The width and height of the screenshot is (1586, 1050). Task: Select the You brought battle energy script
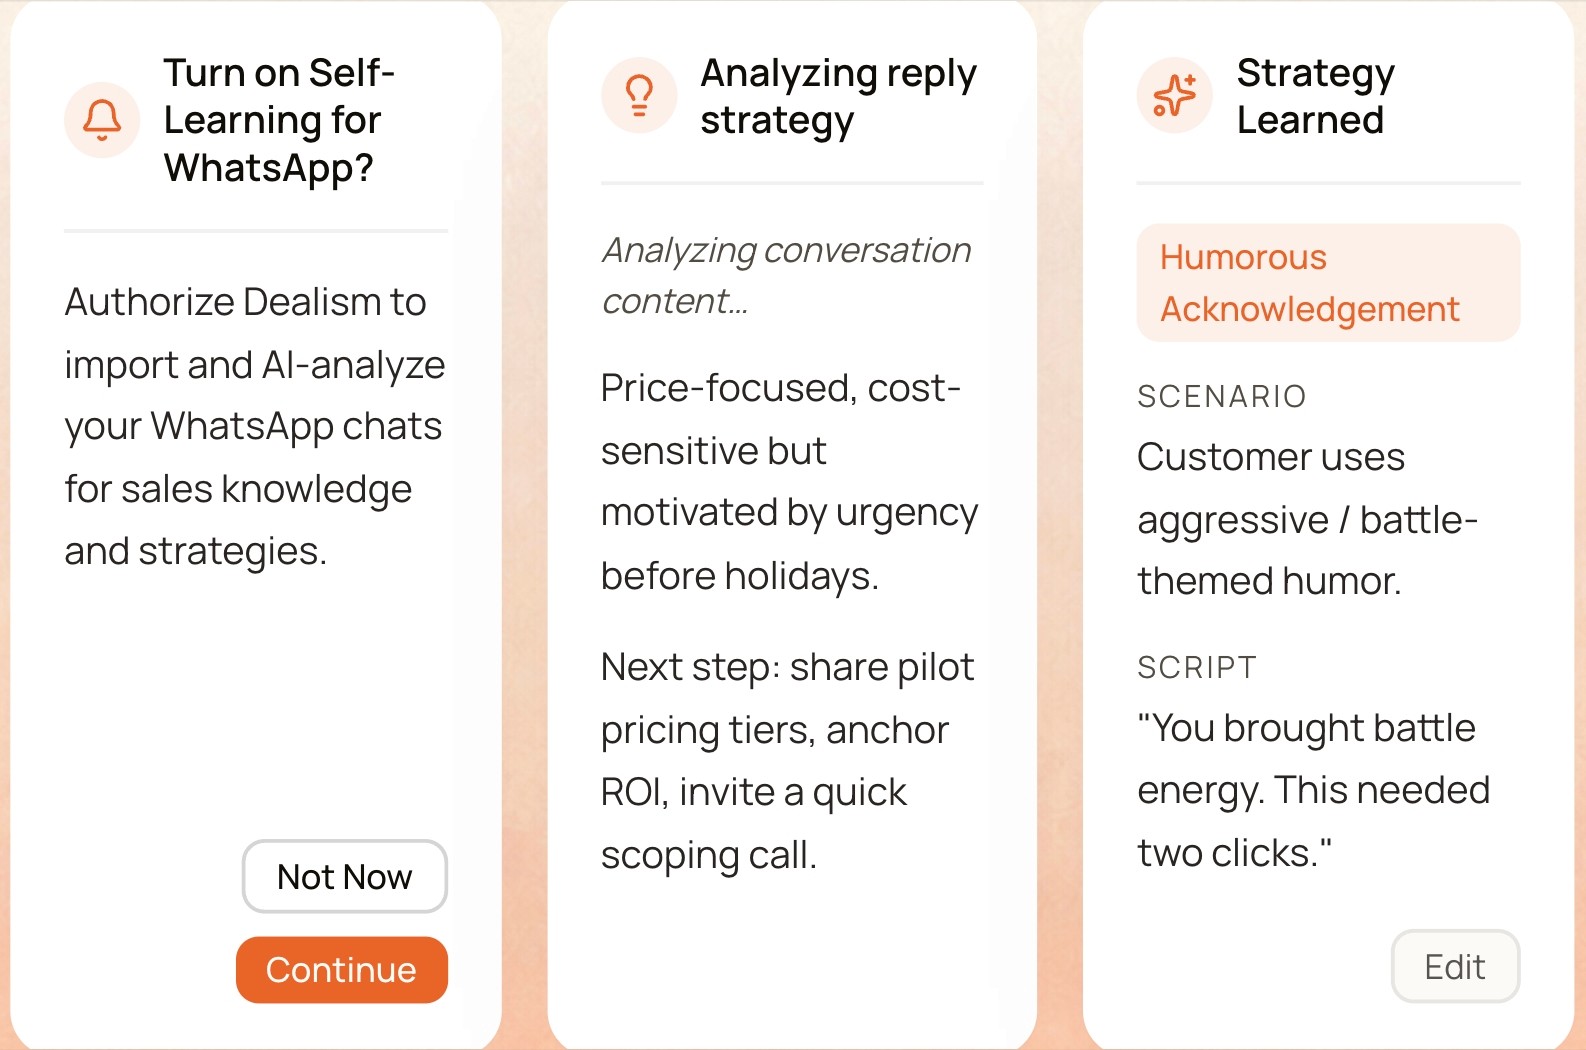[x=1313, y=790]
